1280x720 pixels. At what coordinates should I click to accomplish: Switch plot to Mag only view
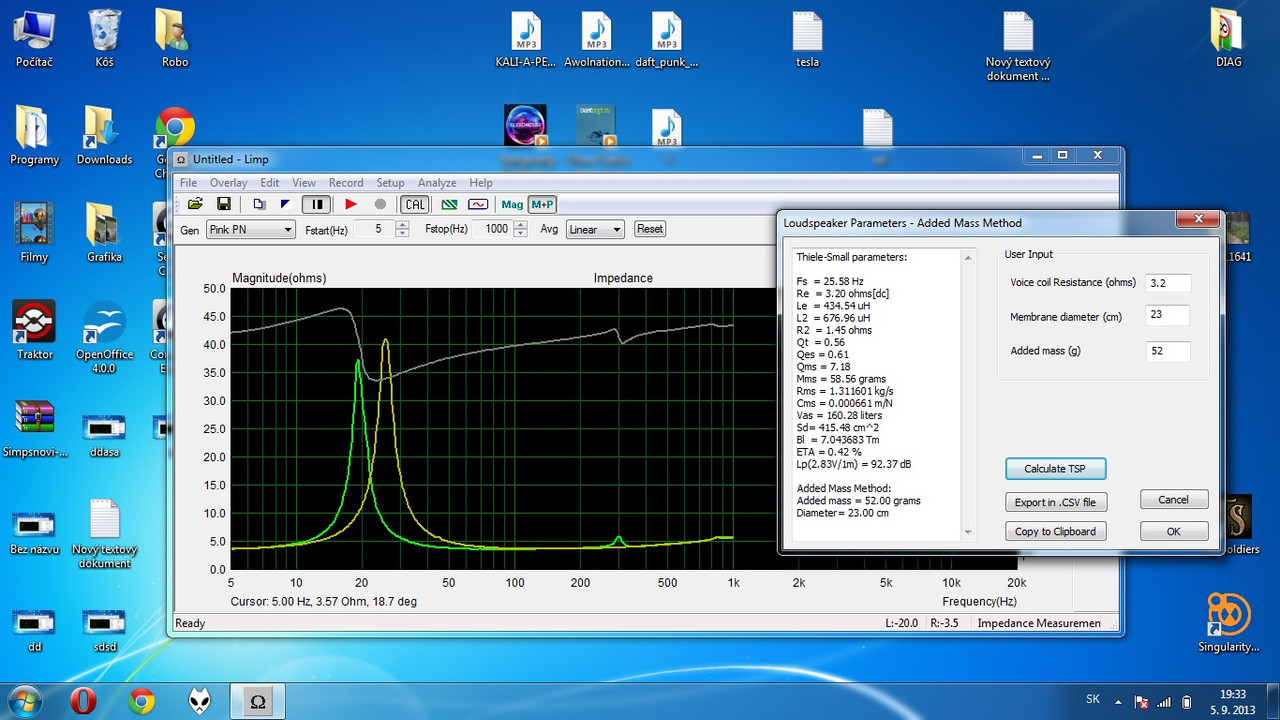512,204
